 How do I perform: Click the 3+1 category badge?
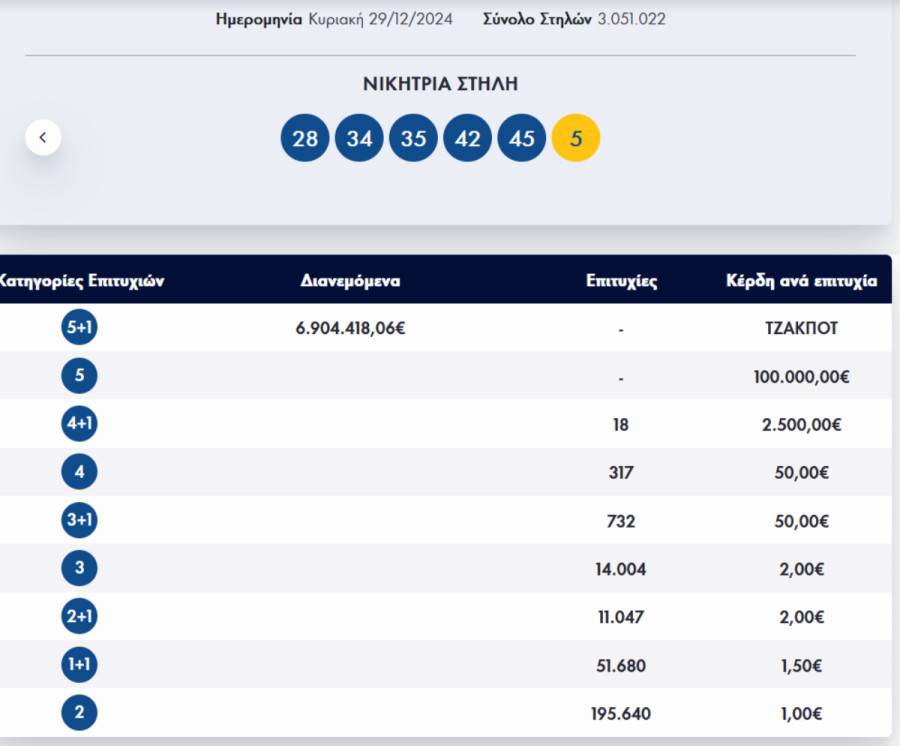coord(80,521)
